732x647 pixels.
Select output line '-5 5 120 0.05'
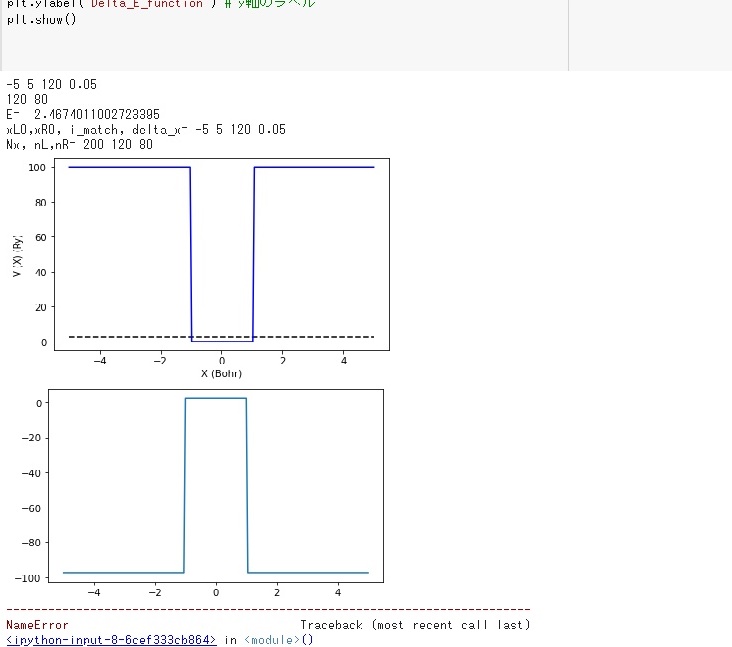click(x=51, y=84)
